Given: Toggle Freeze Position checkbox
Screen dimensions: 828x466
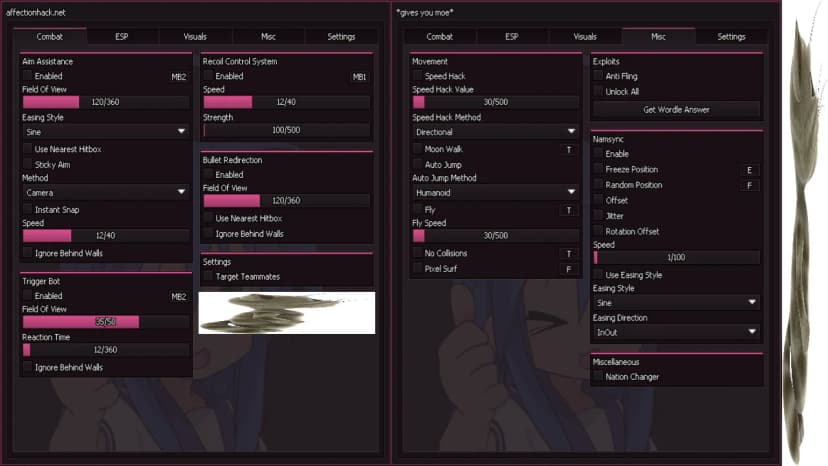Looking at the screenshot, I should tap(598, 169).
